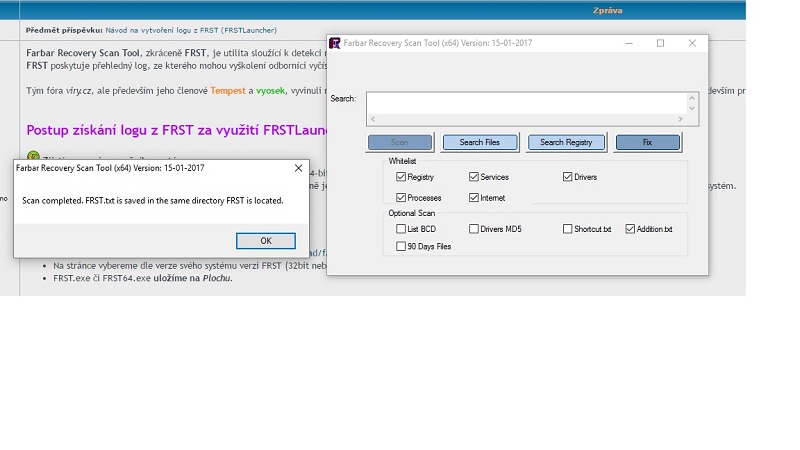Image resolution: width=800 pixels, height=450 pixels.
Task: Click the Whitelist group label
Action: [x=402, y=161]
